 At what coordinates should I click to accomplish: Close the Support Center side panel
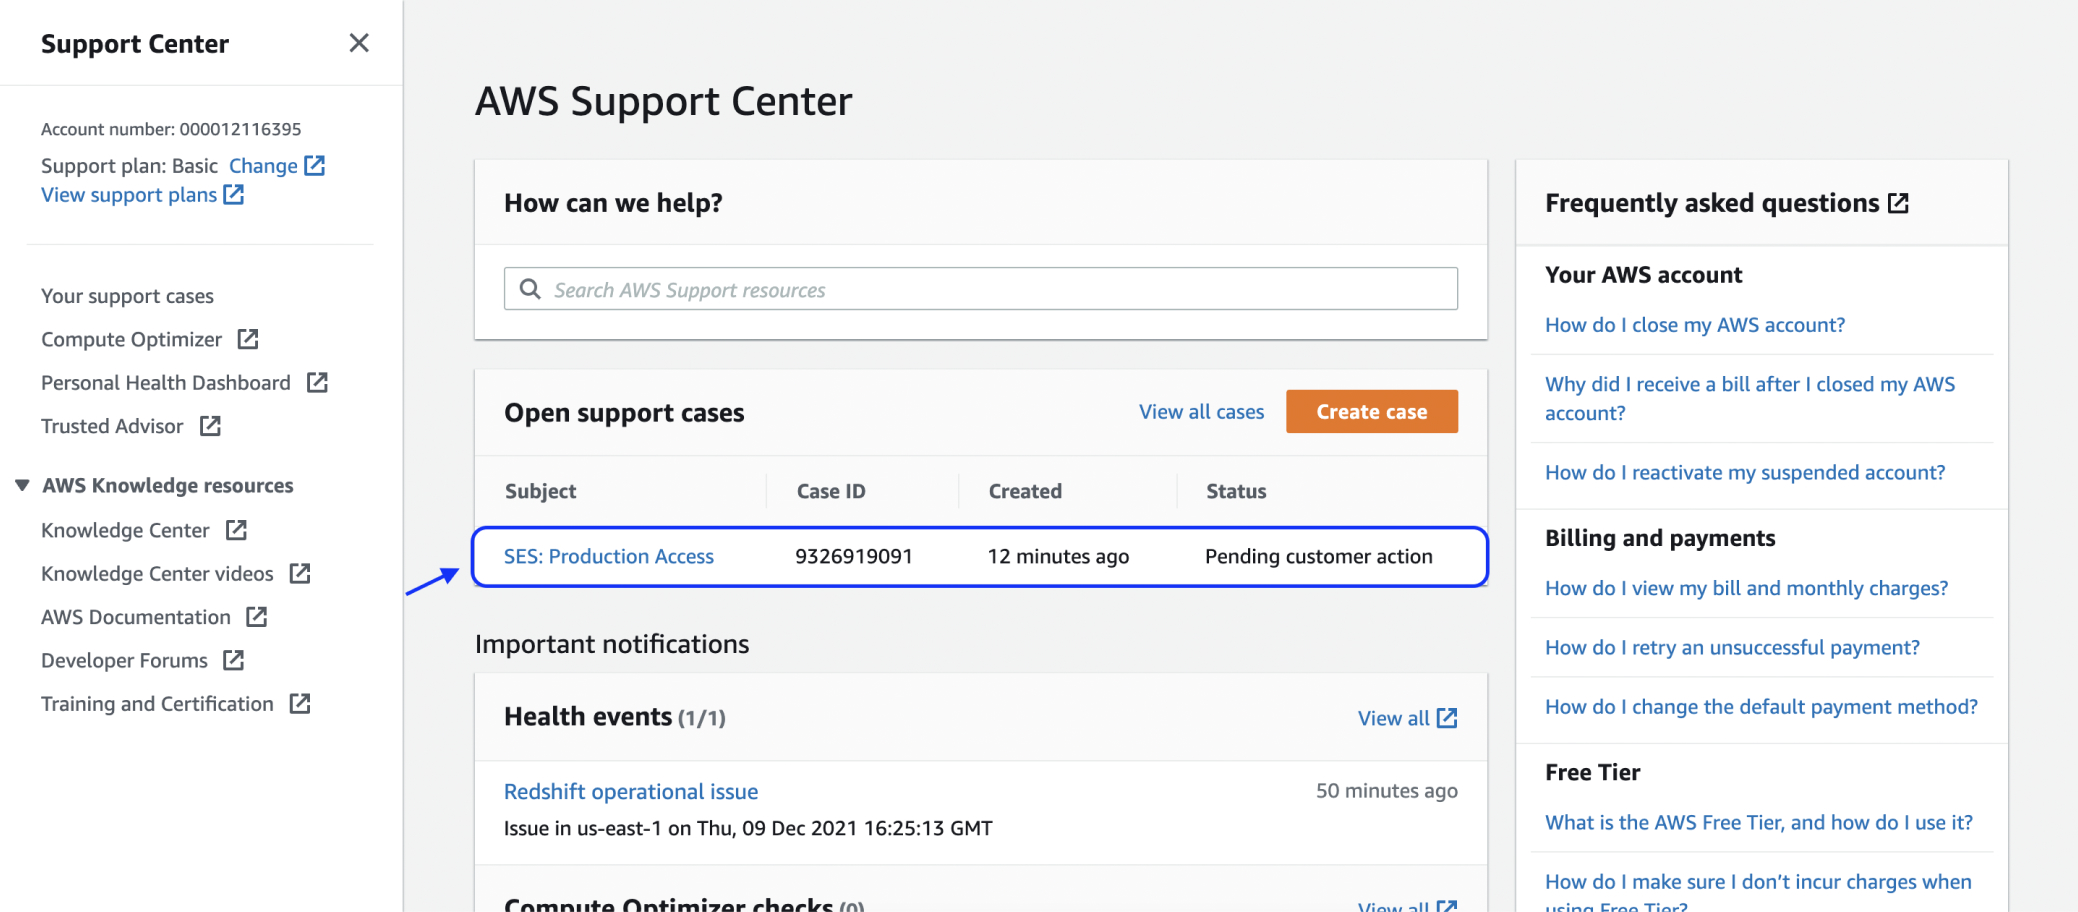(359, 43)
